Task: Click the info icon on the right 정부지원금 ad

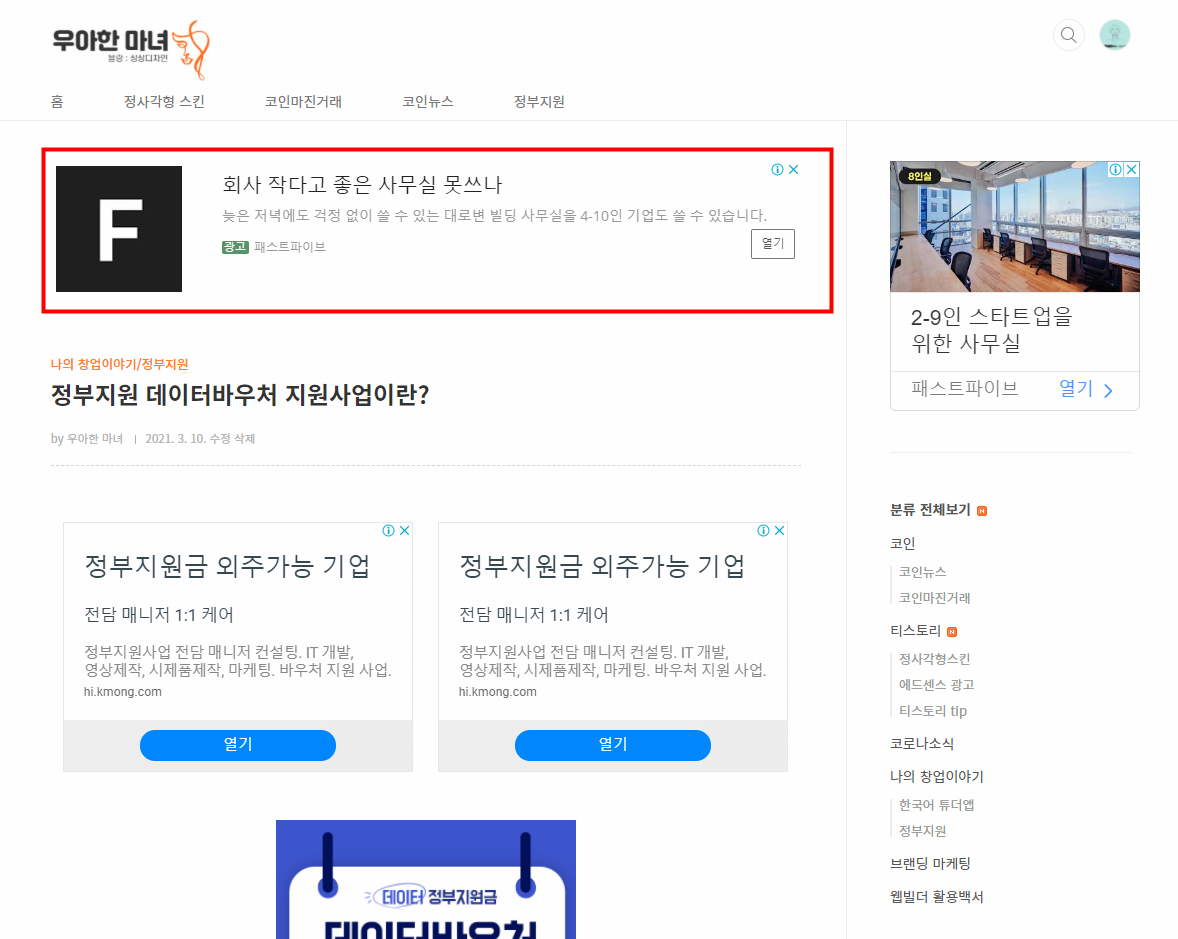Action: point(763,530)
